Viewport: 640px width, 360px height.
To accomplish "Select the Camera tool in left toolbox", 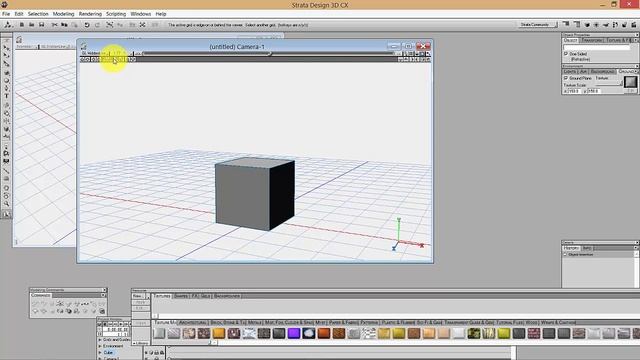I will (6, 153).
